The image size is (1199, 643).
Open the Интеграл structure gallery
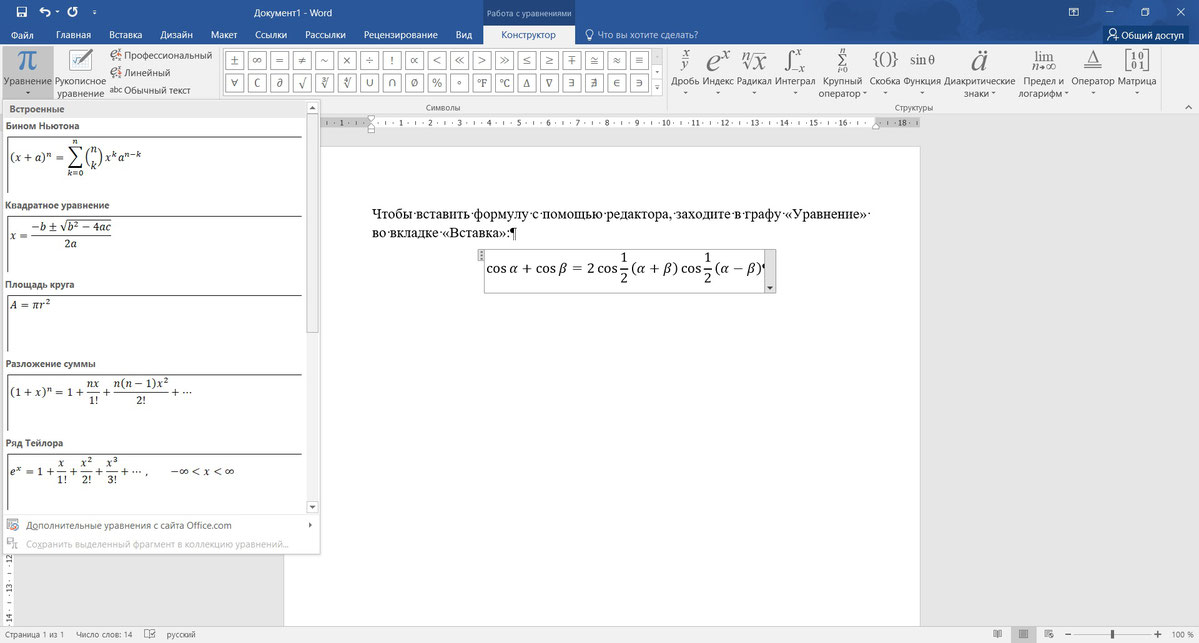point(795,72)
